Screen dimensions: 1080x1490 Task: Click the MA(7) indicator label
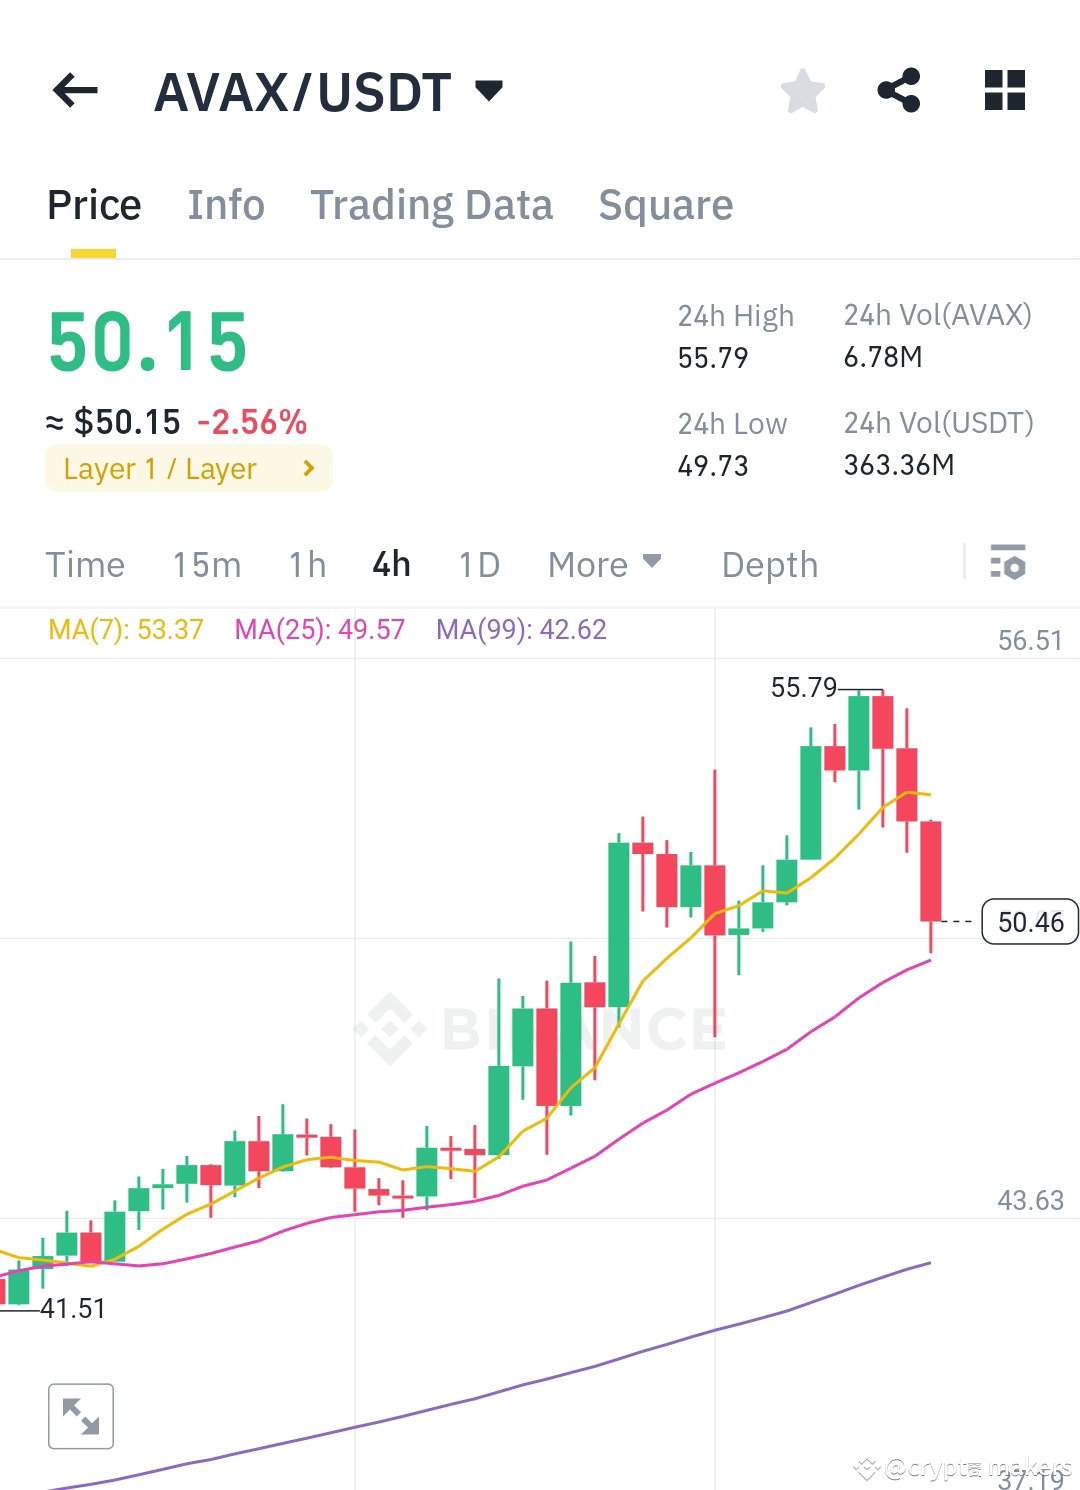point(123,629)
